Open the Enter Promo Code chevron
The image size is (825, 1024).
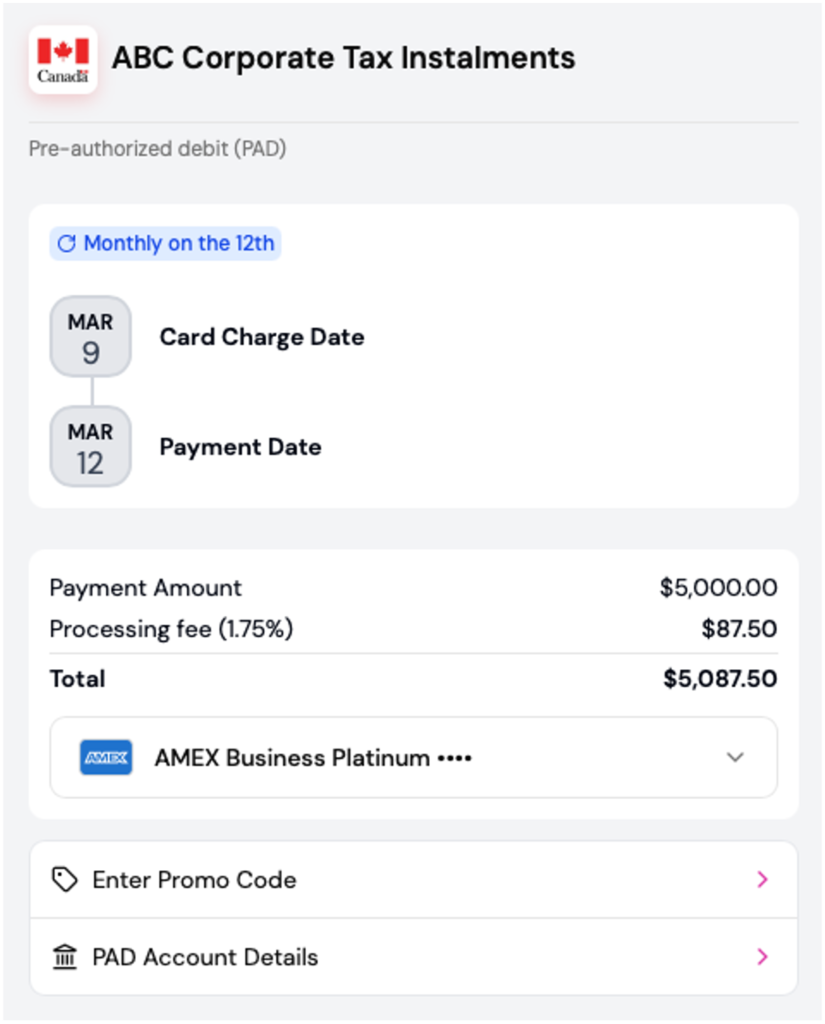pos(762,880)
